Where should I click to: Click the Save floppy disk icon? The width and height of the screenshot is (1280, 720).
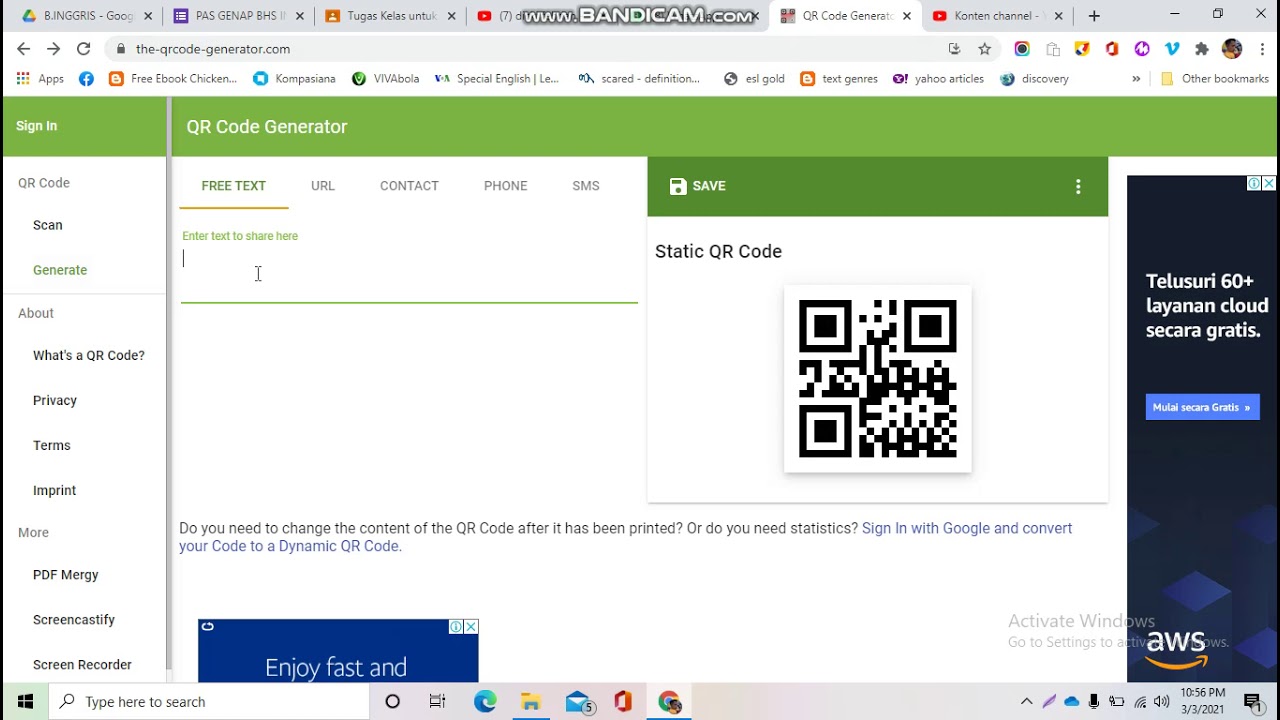[x=678, y=186]
